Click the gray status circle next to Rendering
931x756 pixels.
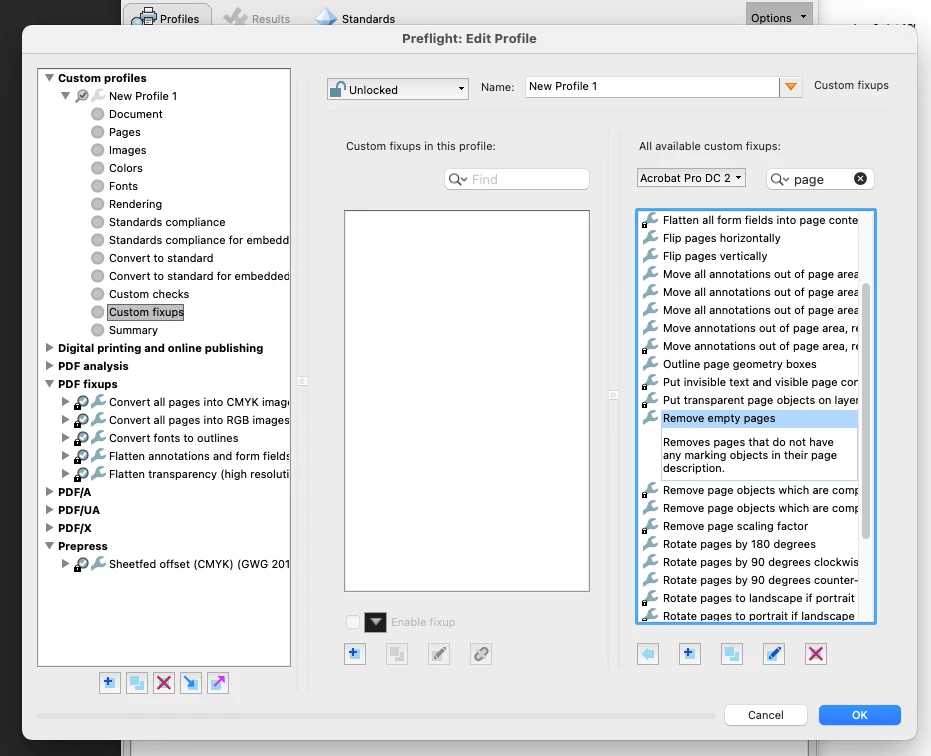(x=97, y=204)
